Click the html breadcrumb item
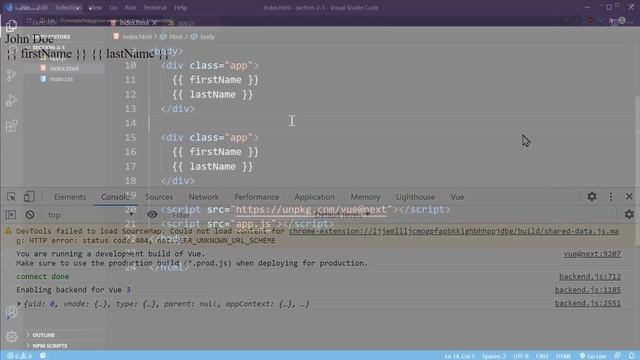The height and width of the screenshot is (360, 640). [x=176, y=37]
